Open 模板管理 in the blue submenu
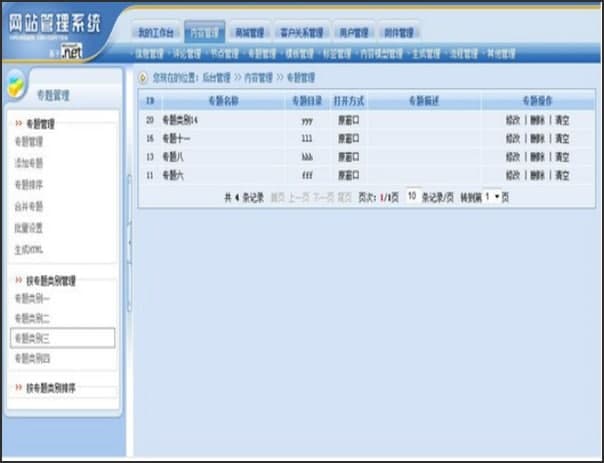 click(299, 54)
